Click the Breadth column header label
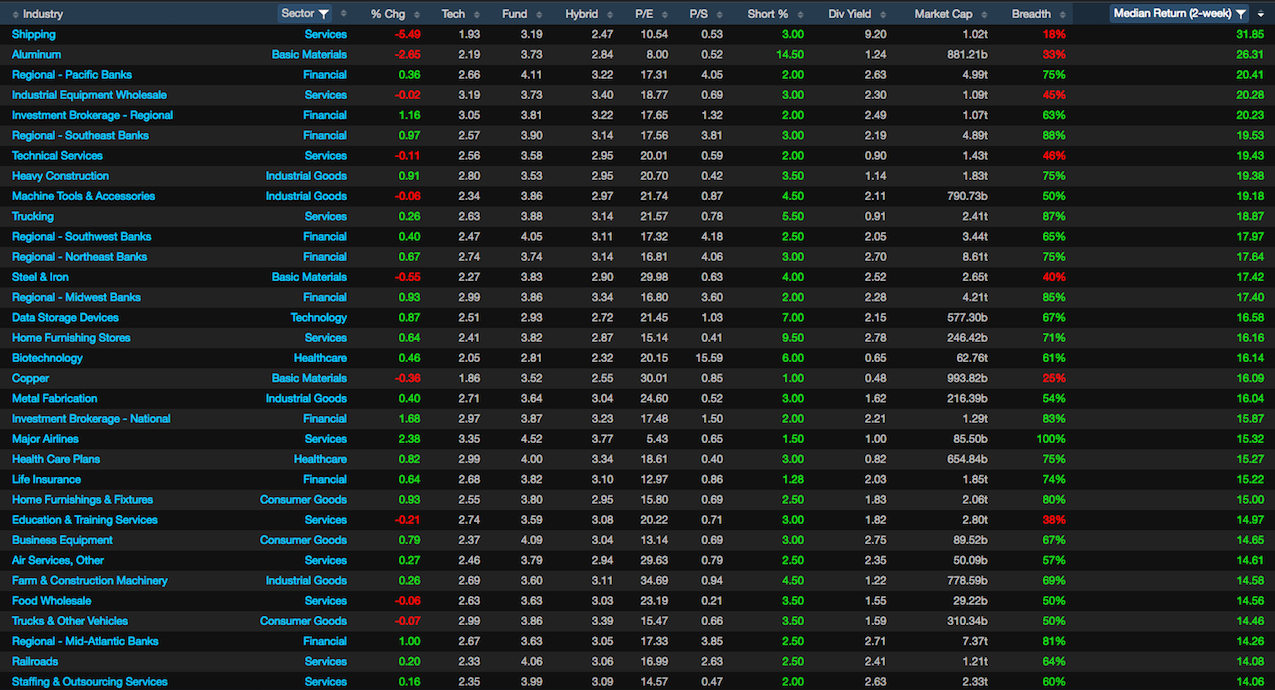This screenshot has width=1275, height=690. tap(1031, 14)
